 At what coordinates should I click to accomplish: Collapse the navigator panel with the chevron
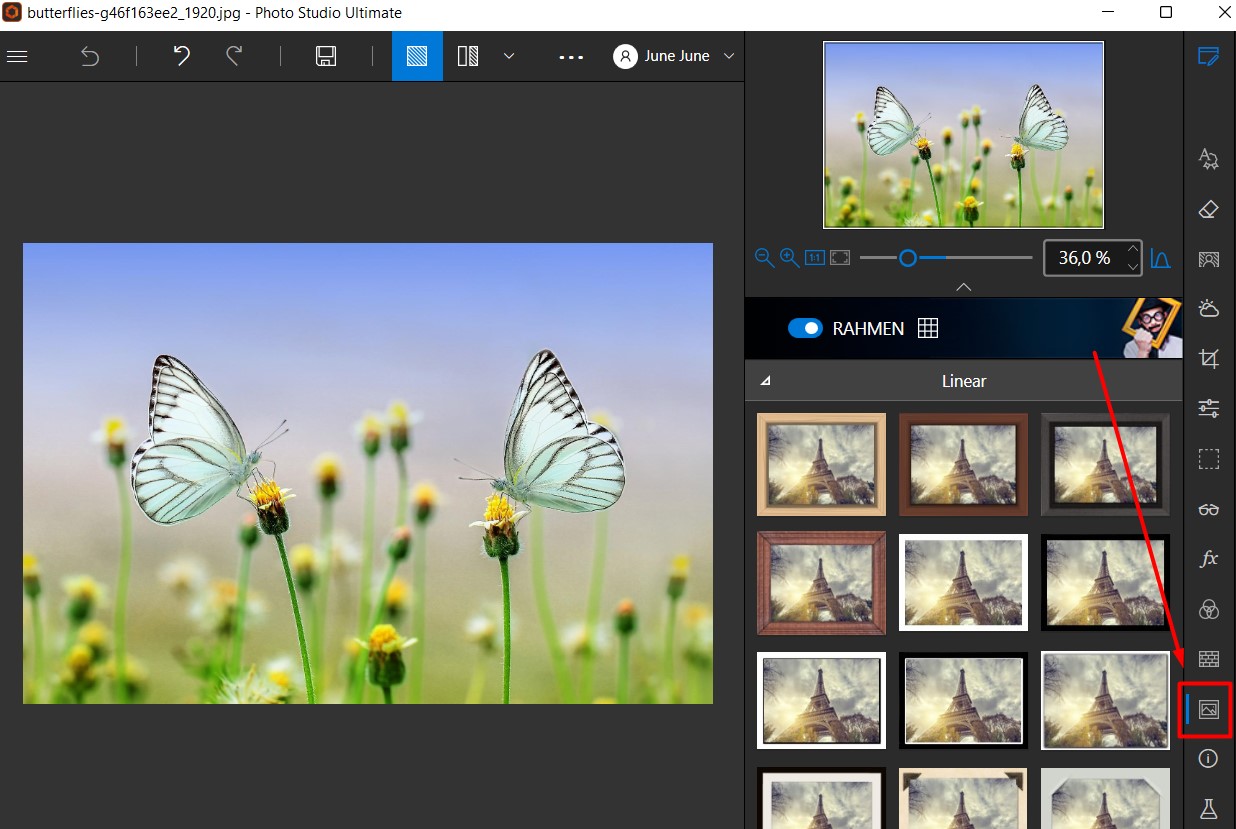click(964, 287)
